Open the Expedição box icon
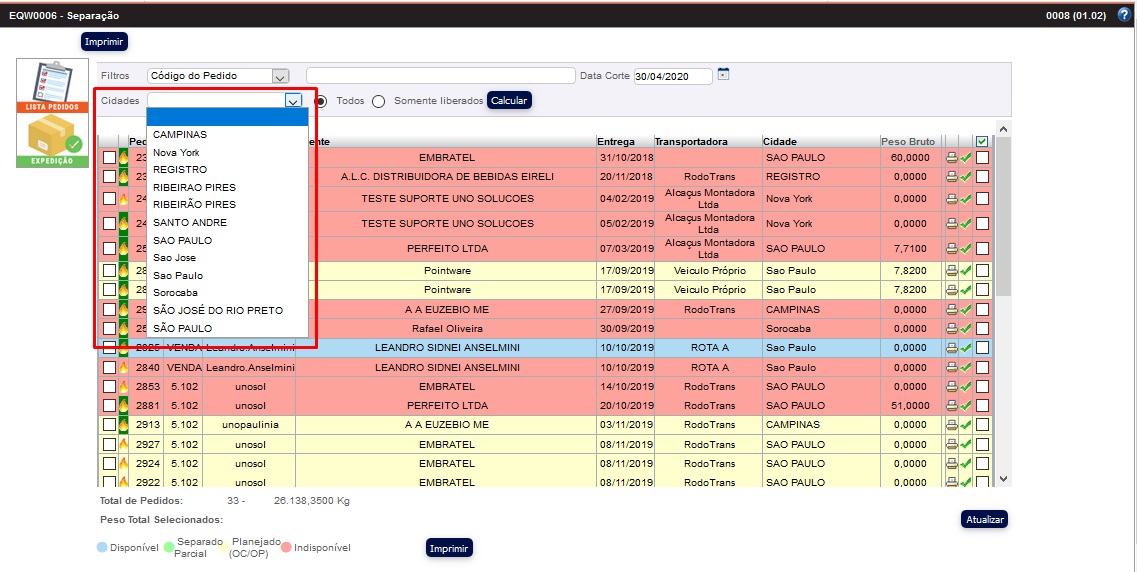Viewport: 1137px width, 572px height. coord(52,139)
